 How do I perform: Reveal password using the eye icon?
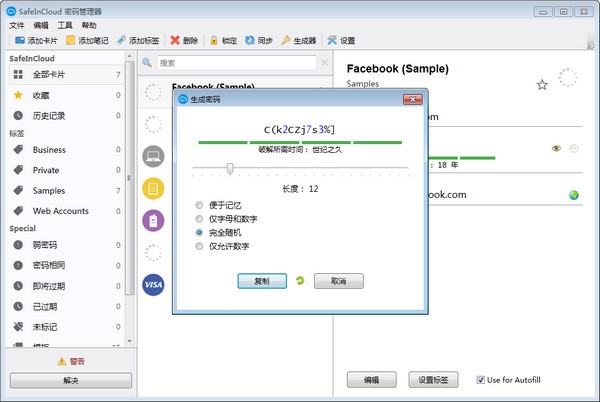click(x=556, y=148)
